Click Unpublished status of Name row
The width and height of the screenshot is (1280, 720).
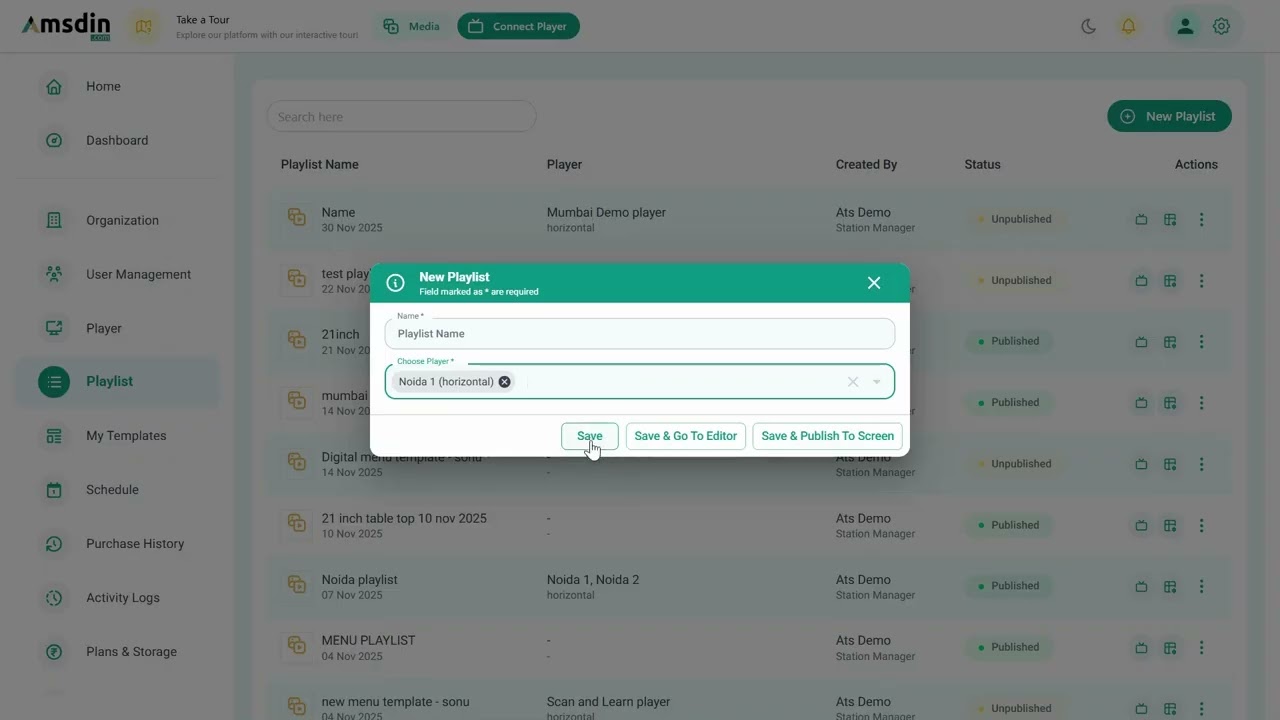1014,220
